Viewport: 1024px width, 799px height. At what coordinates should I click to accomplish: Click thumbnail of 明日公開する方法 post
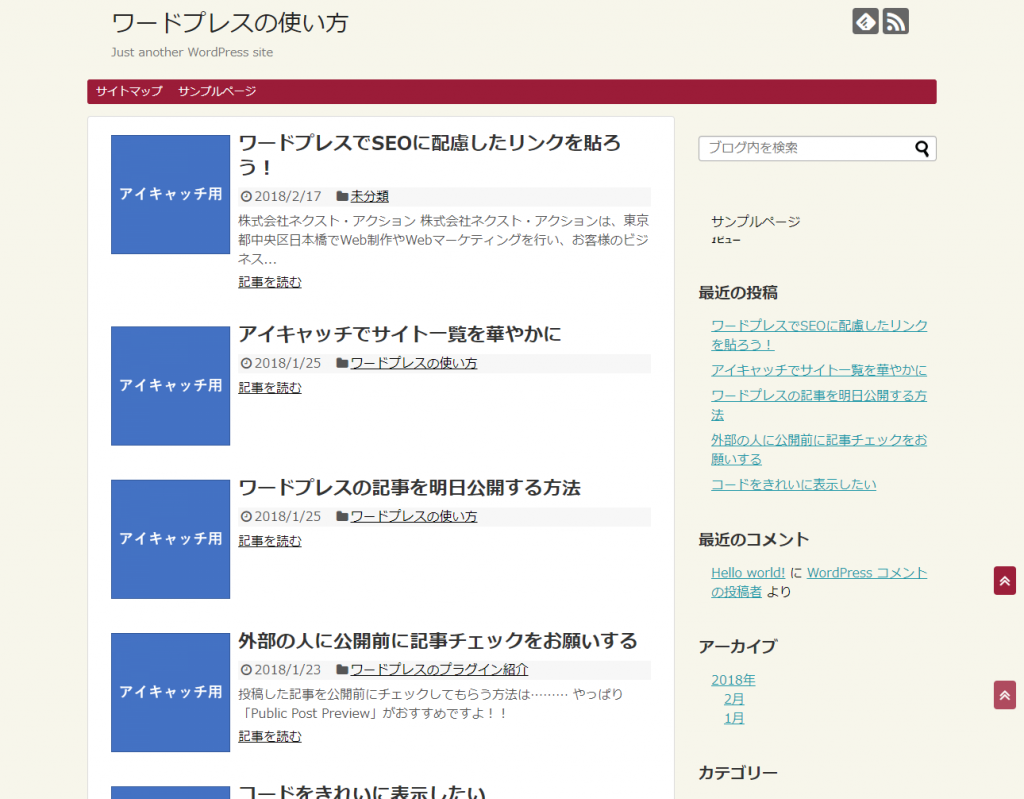[170, 539]
